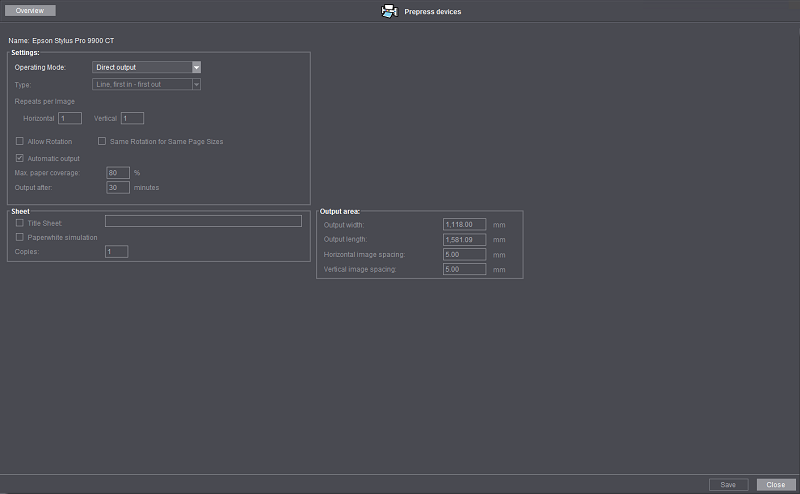Open the Overview tab
This screenshot has width=800, height=494.
tap(29, 10)
